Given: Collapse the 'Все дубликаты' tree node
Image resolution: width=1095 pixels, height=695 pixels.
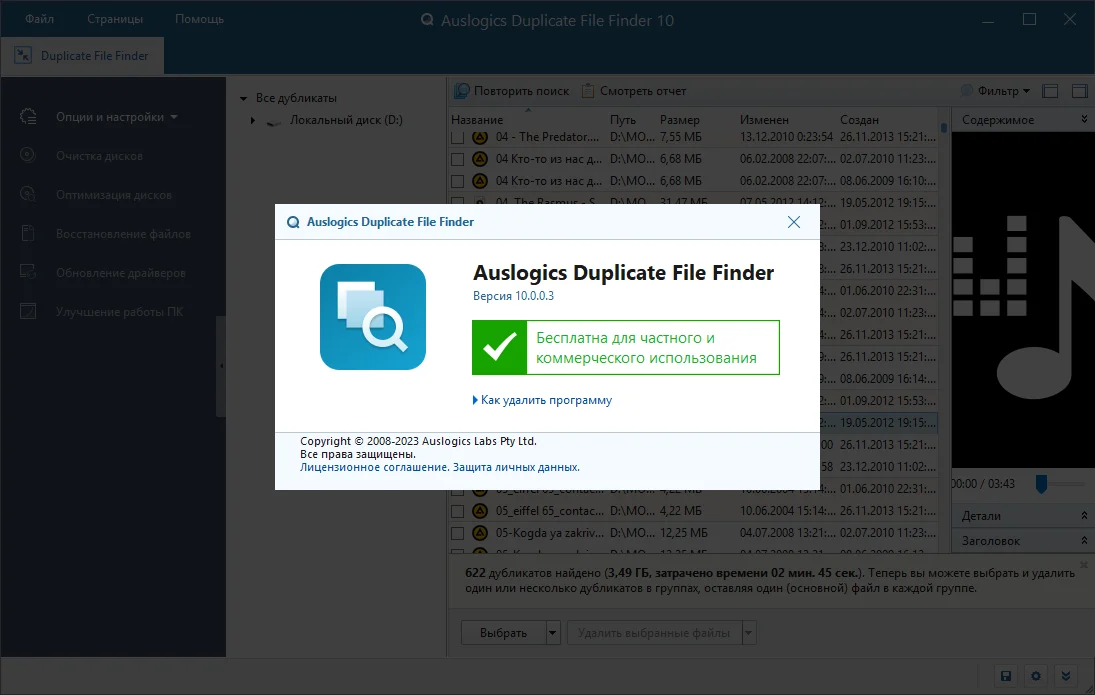Looking at the screenshot, I should click(244, 98).
